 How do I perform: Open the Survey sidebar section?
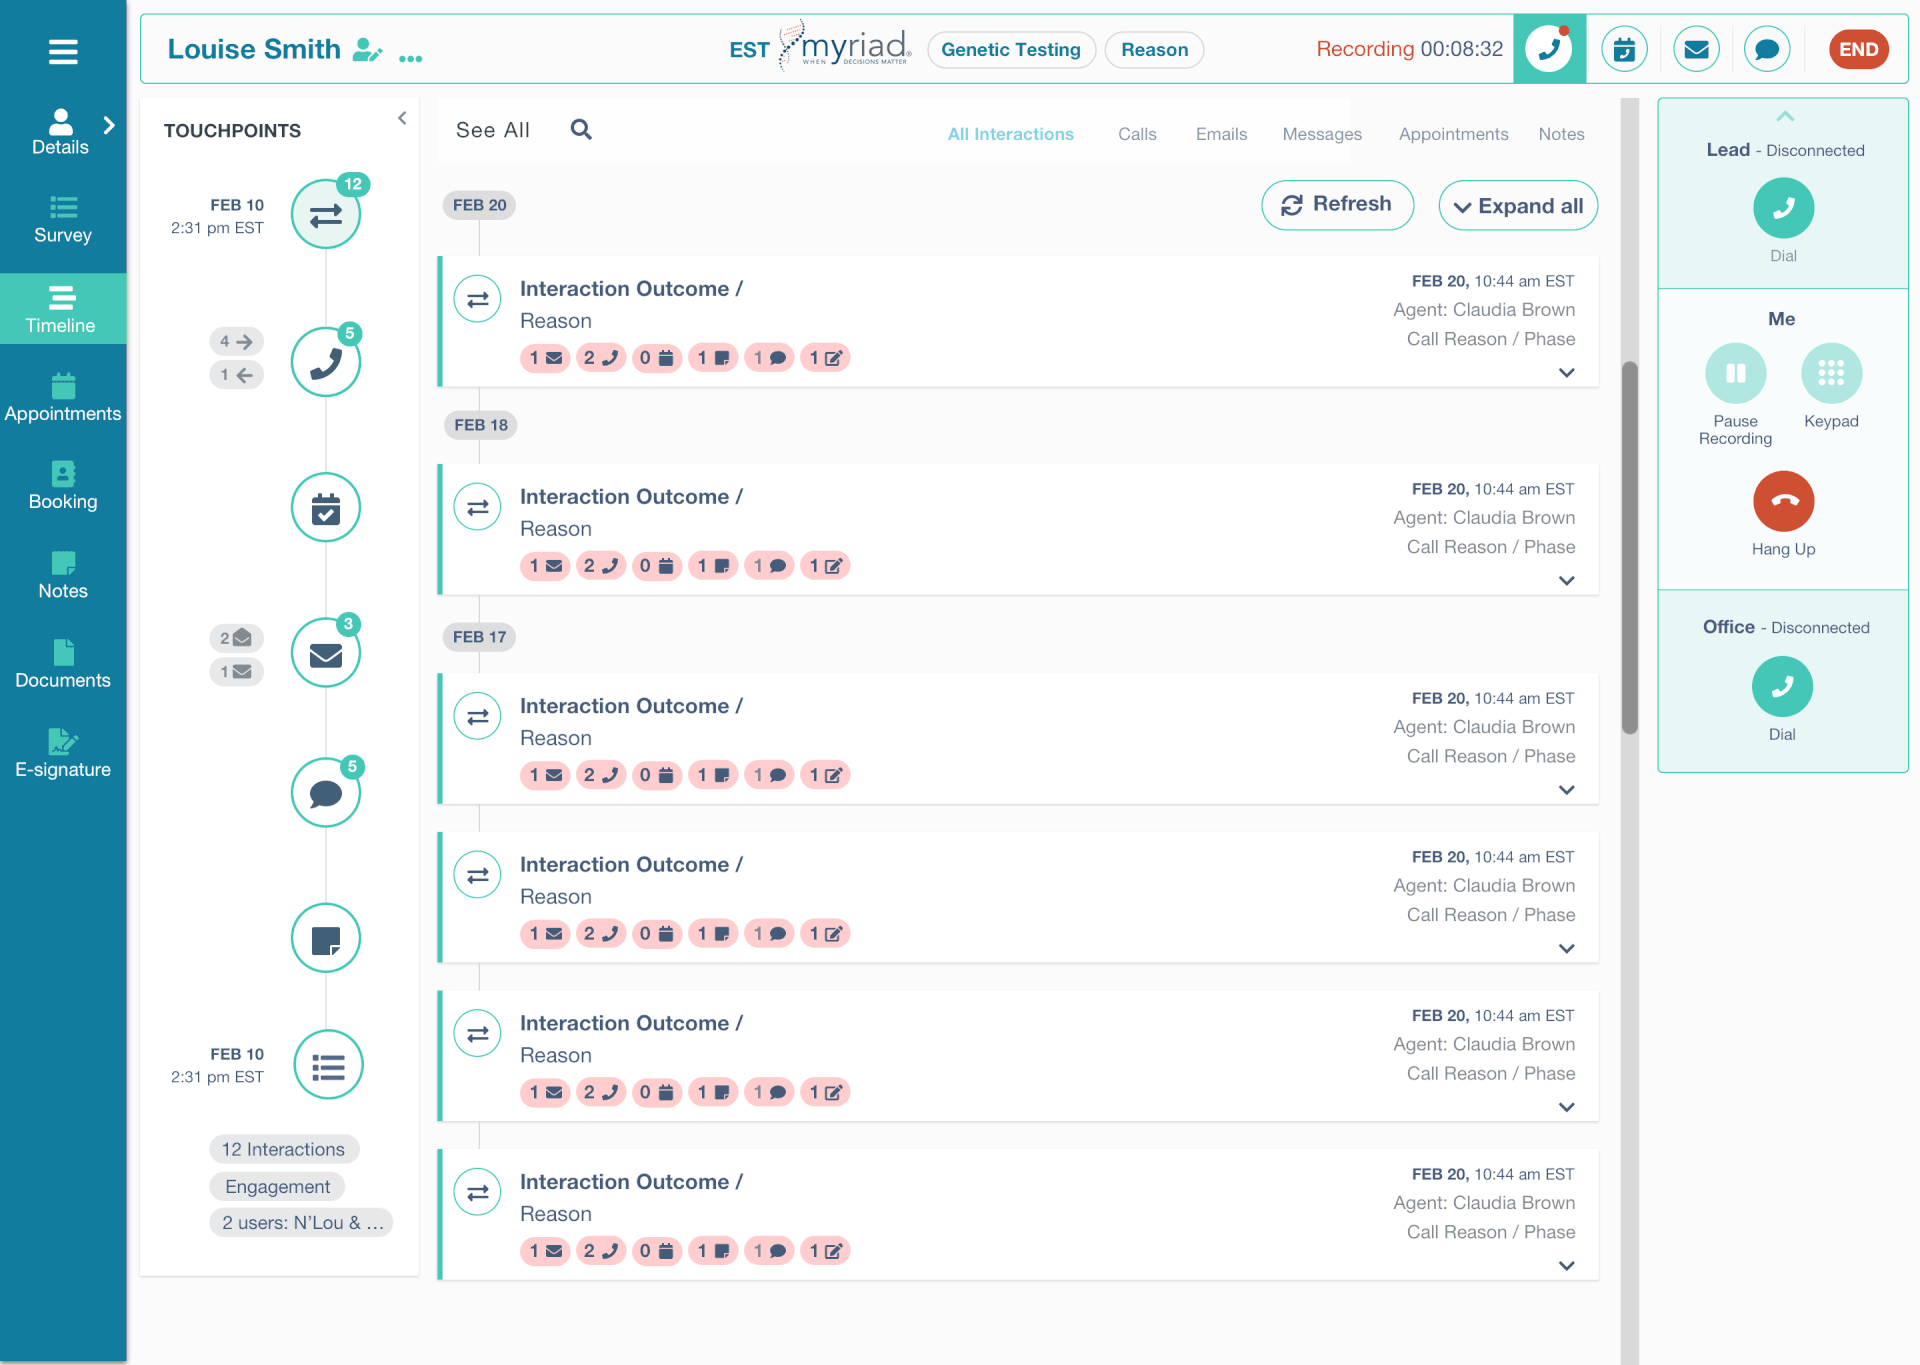(x=63, y=220)
